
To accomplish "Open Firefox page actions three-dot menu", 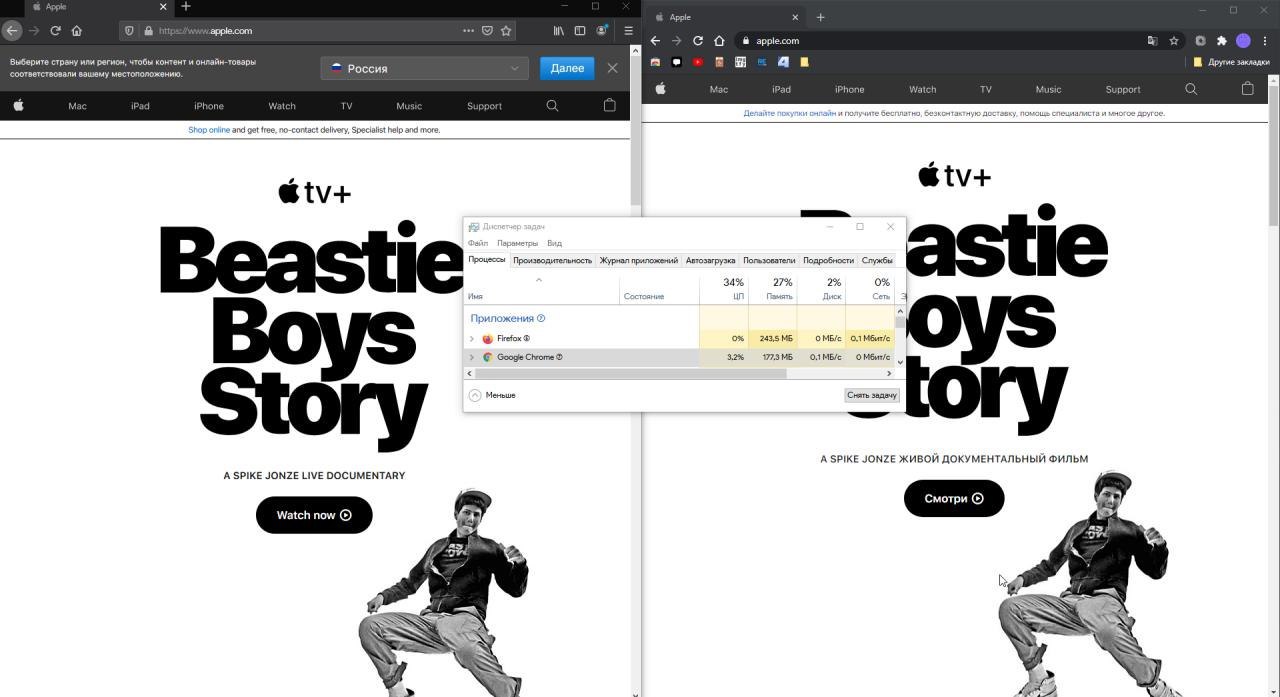I will click(x=468, y=31).
